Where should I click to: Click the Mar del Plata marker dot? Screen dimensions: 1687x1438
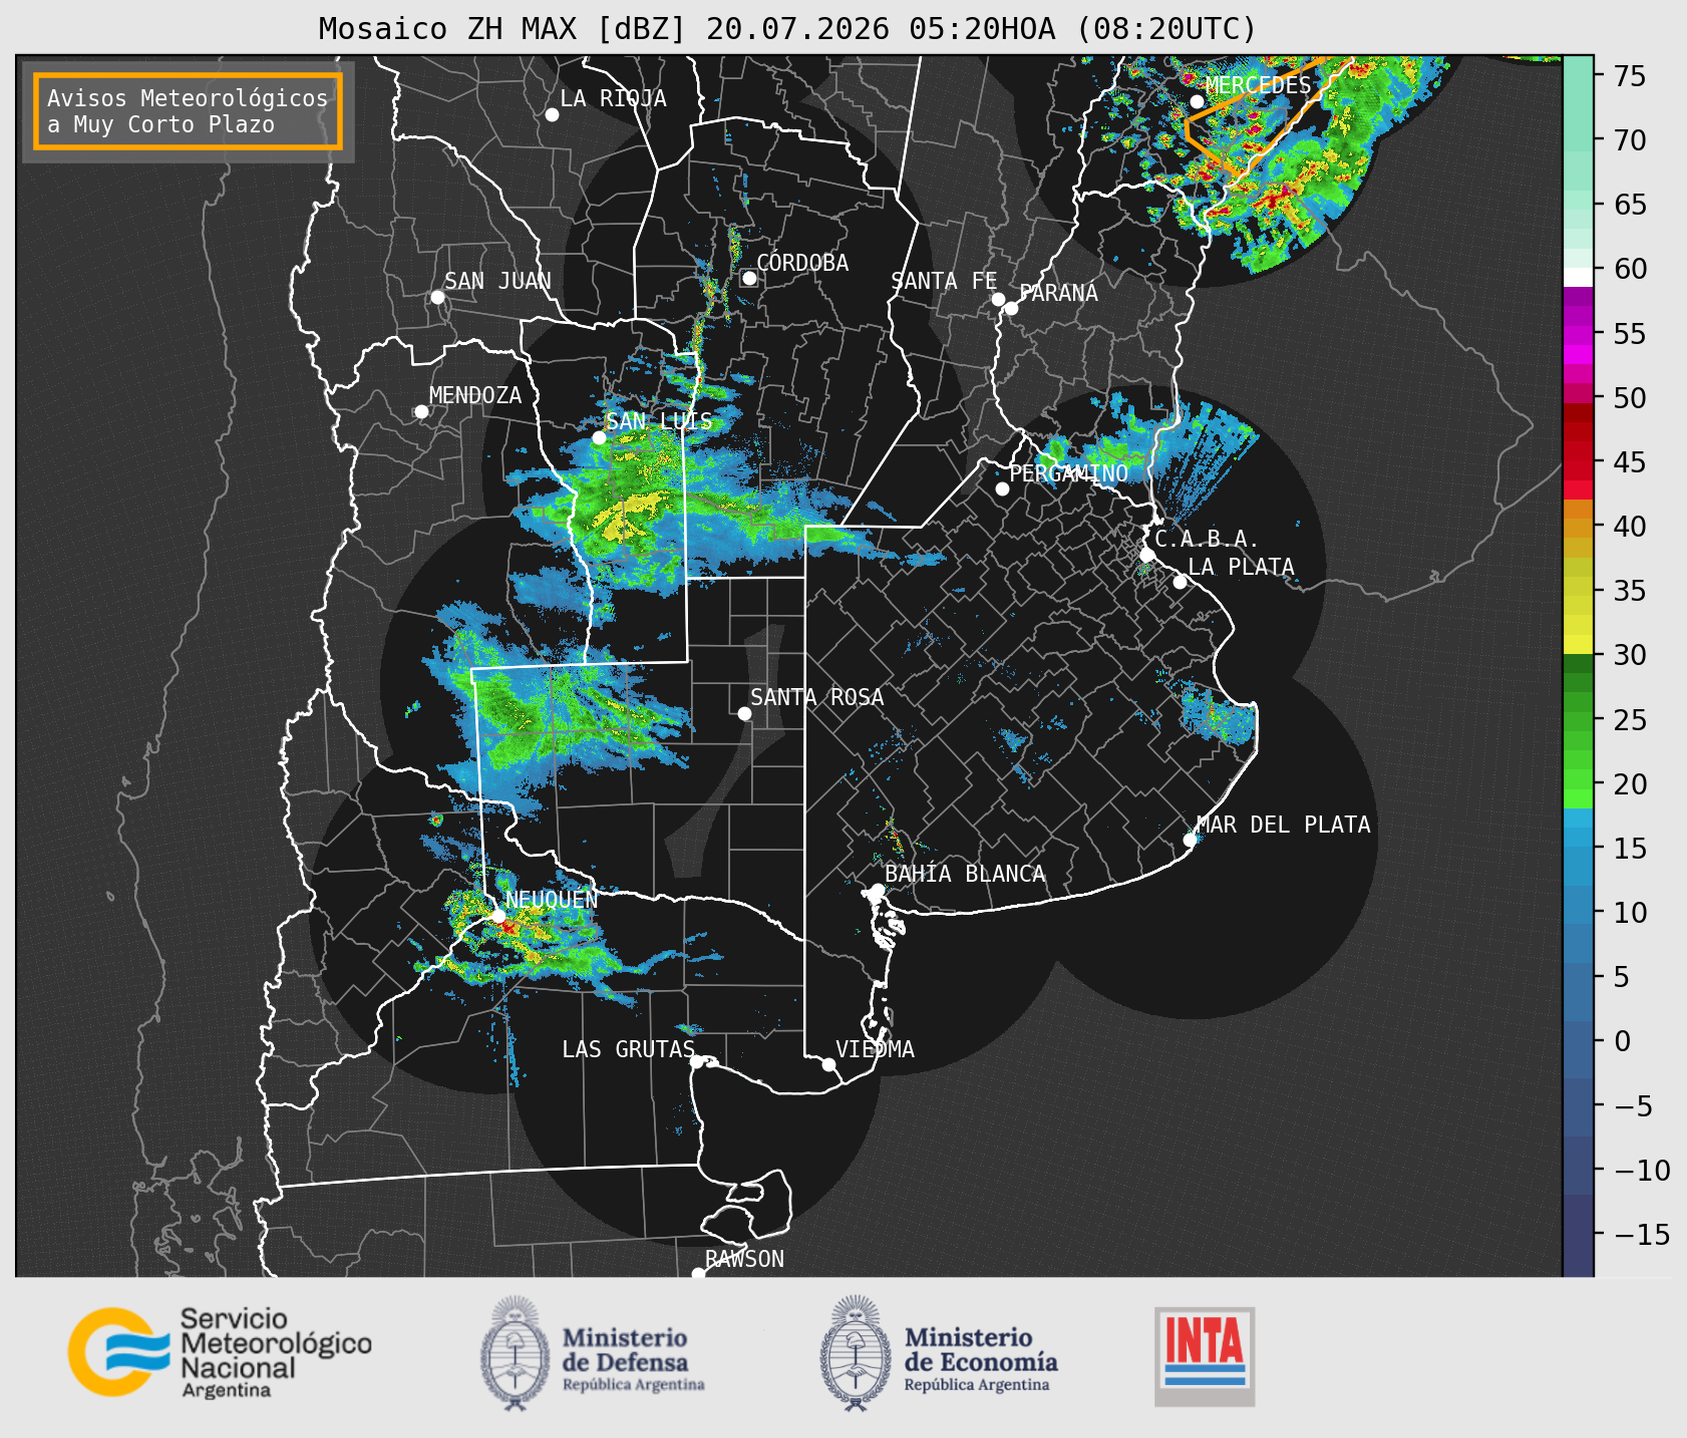[x=1190, y=840]
